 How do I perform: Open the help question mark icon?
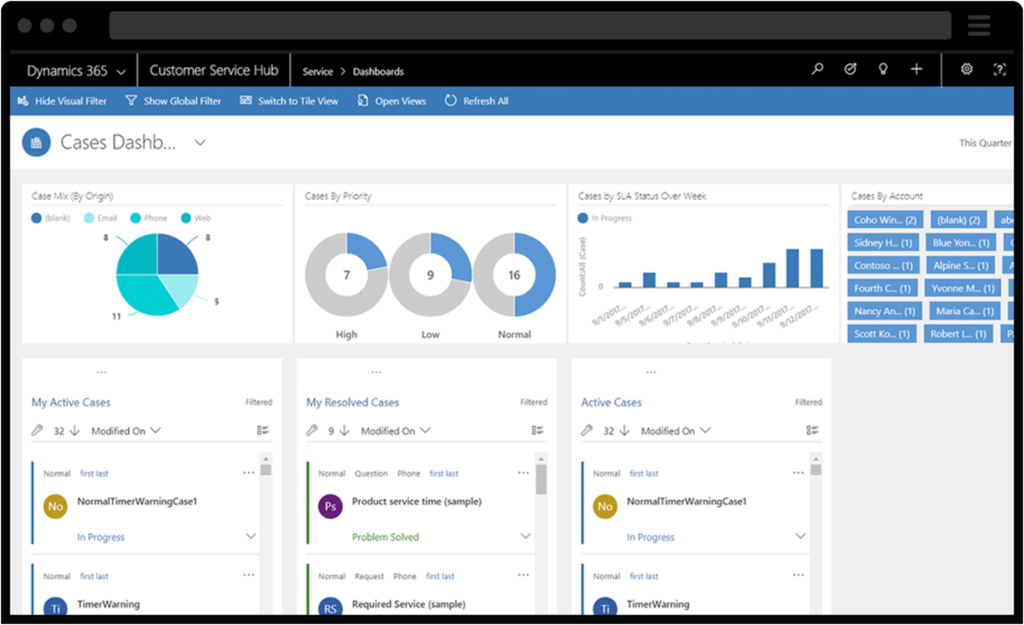click(x=999, y=69)
